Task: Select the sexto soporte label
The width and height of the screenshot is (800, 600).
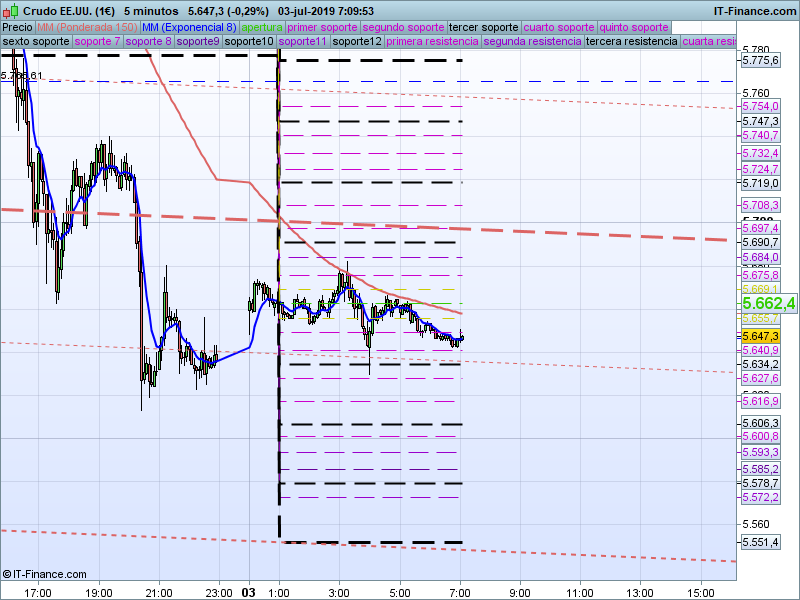Action: click(x=36, y=42)
